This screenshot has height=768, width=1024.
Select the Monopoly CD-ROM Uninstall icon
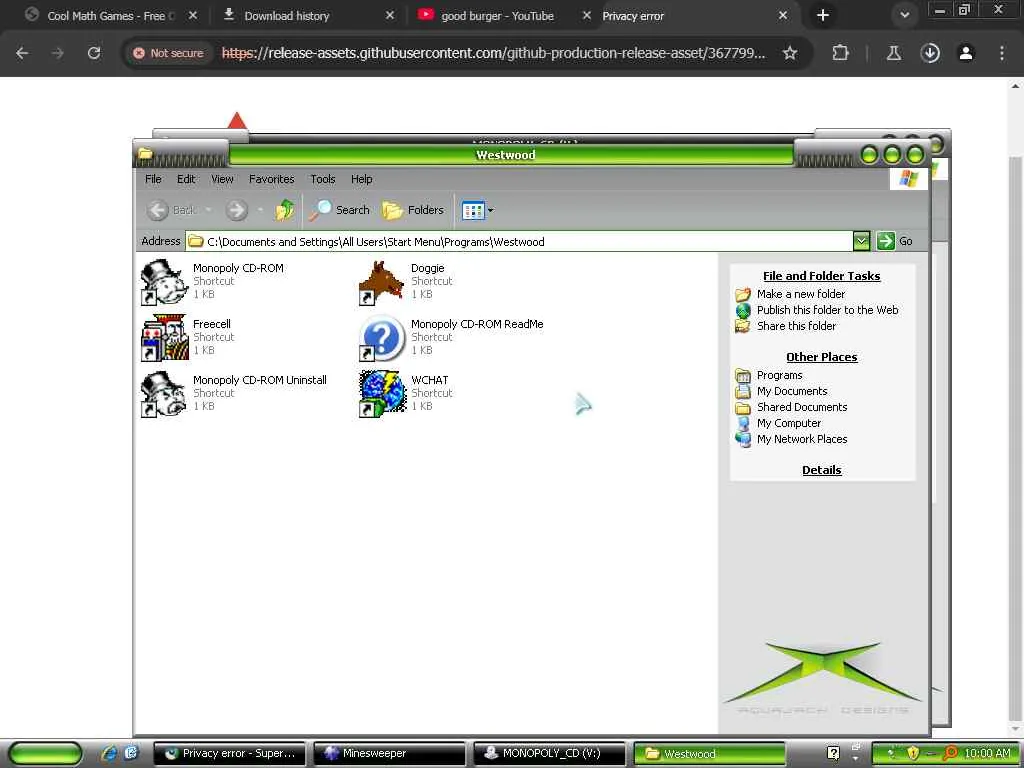click(164, 394)
